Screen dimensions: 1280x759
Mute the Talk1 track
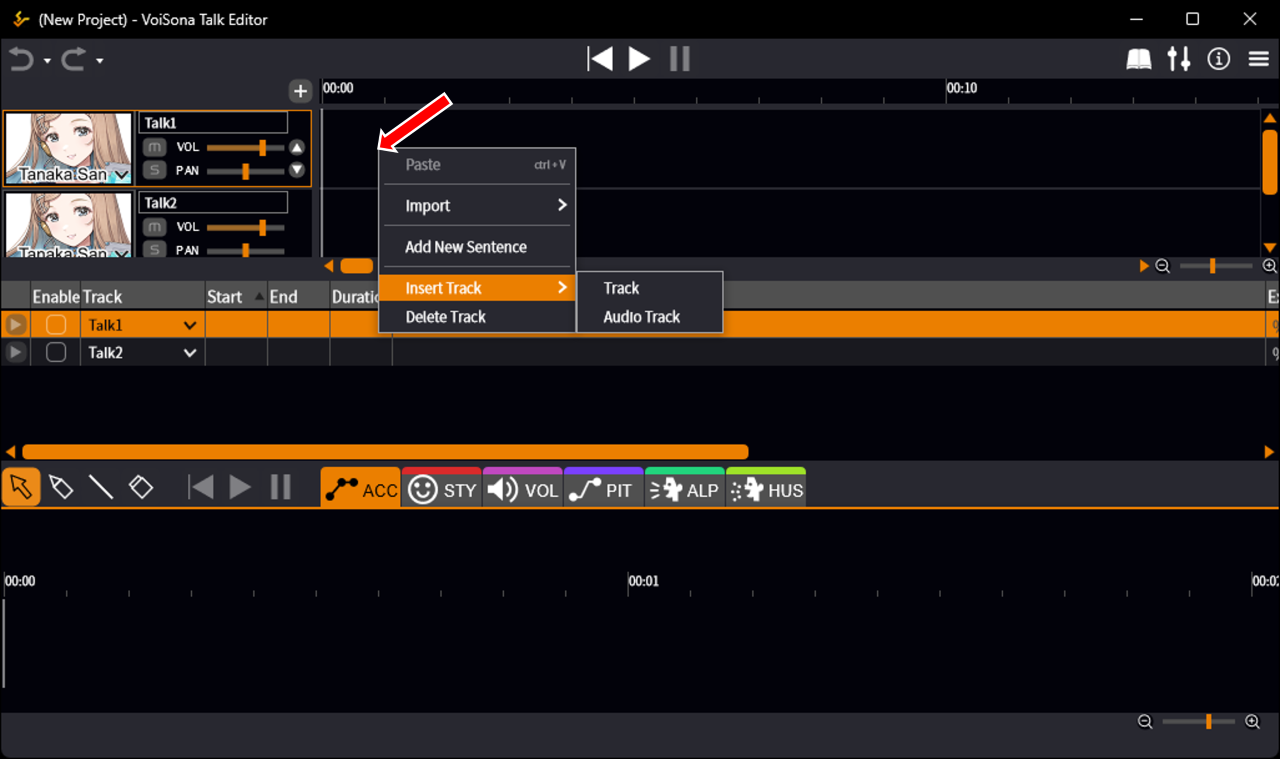coord(154,147)
